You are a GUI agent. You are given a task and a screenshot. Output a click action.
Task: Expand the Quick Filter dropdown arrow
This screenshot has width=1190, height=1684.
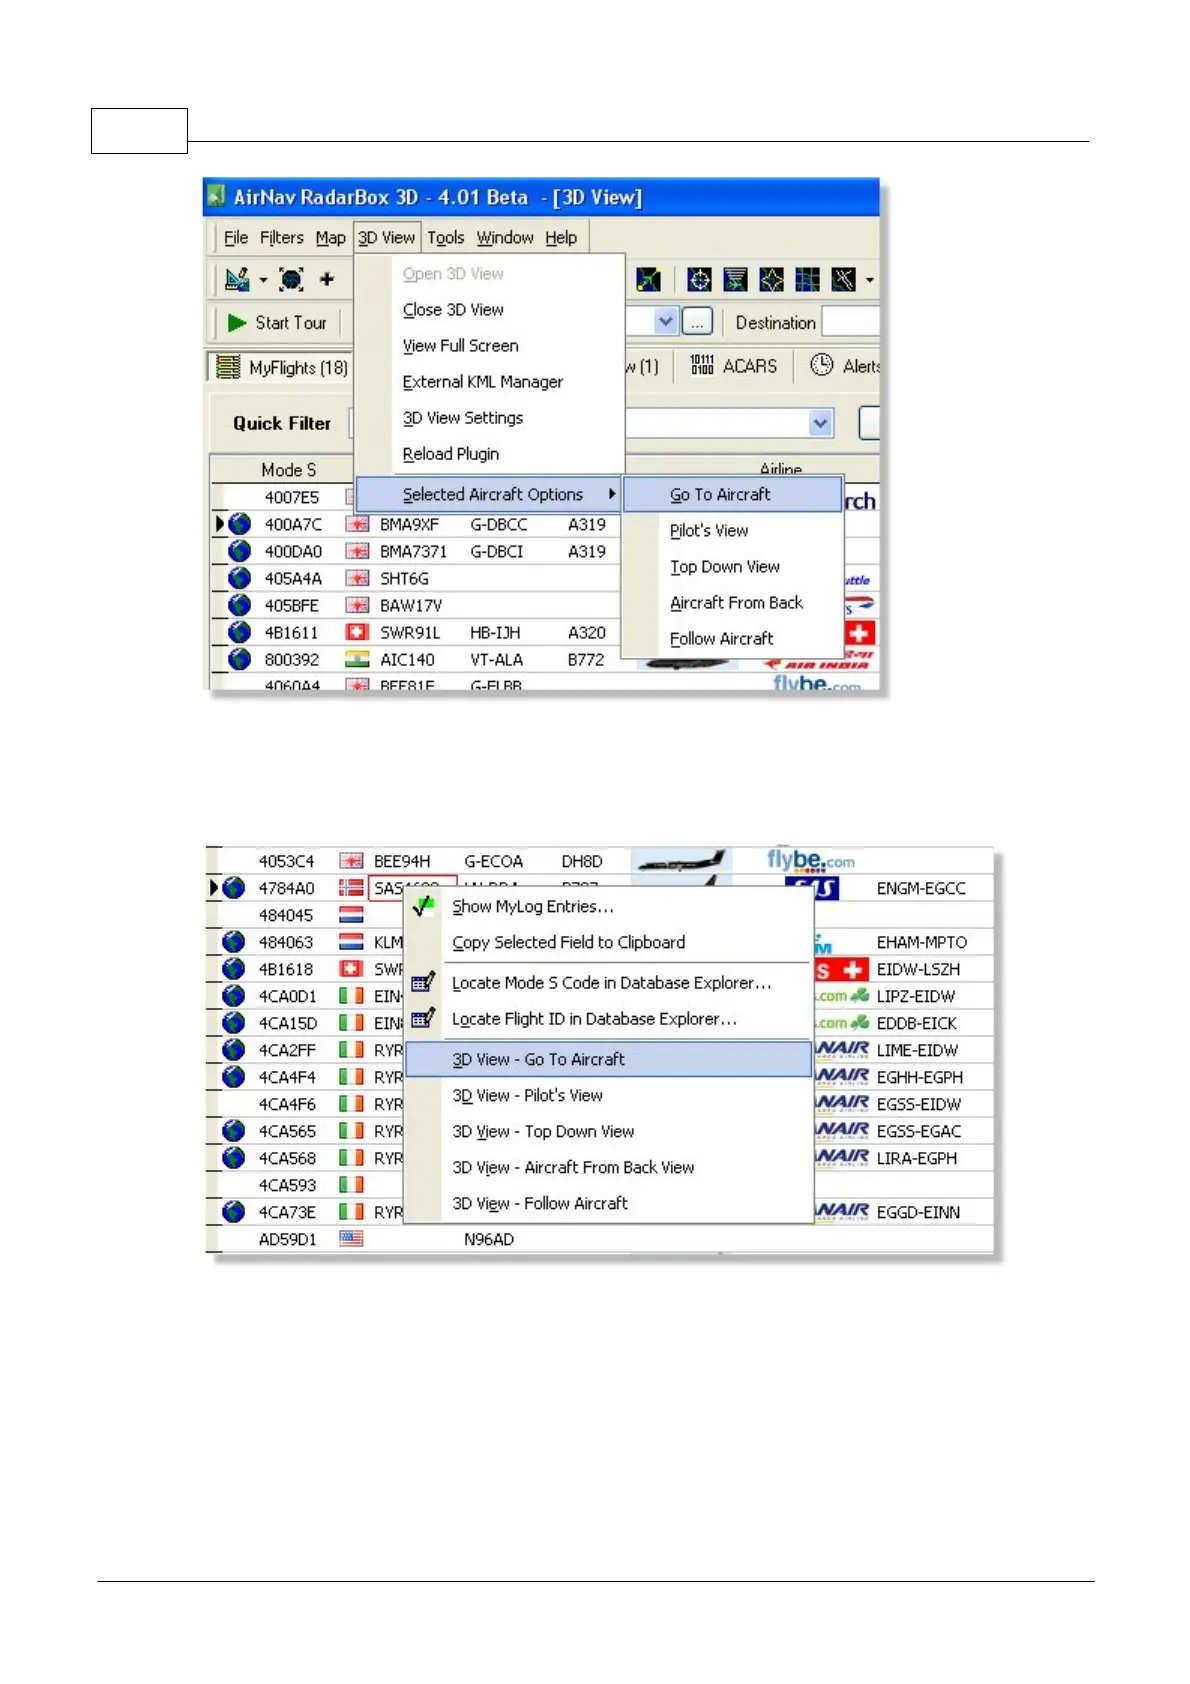pos(820,423)
